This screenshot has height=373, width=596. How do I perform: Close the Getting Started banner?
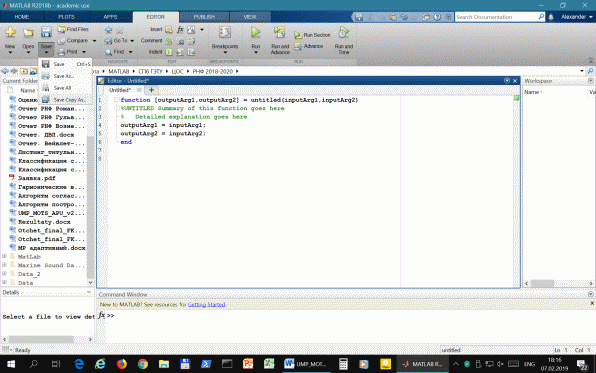[592, 303]
